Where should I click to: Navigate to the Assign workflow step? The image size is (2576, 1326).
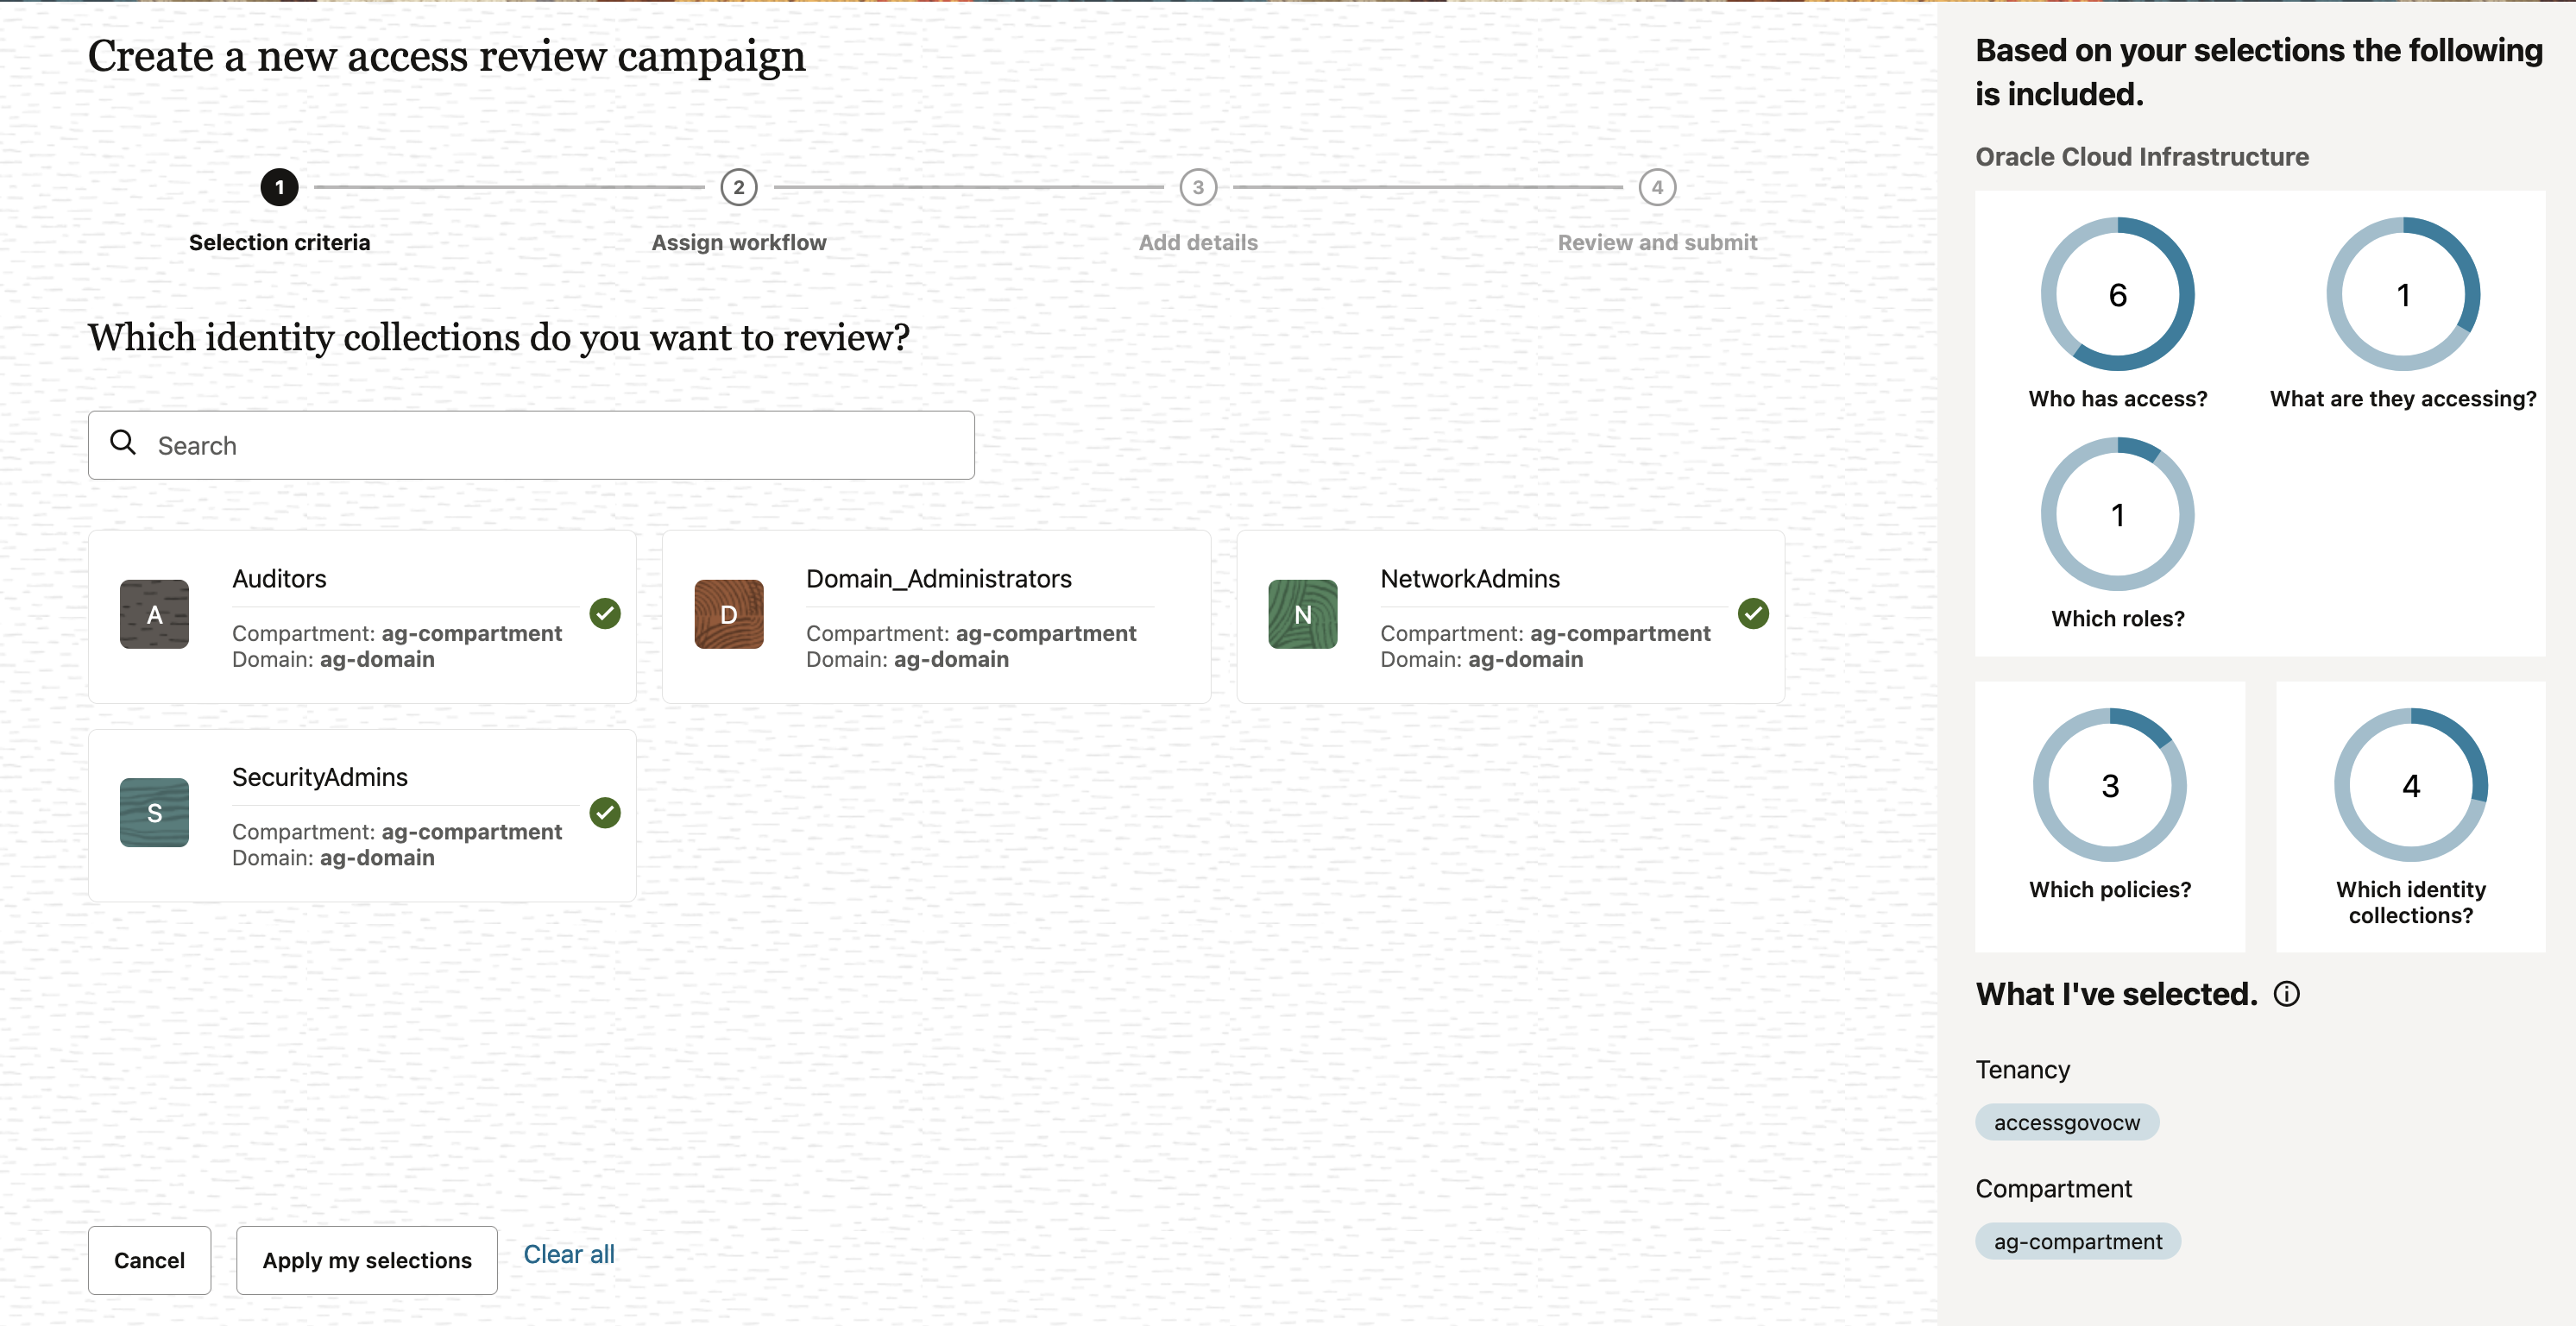(x=738, y=187)
